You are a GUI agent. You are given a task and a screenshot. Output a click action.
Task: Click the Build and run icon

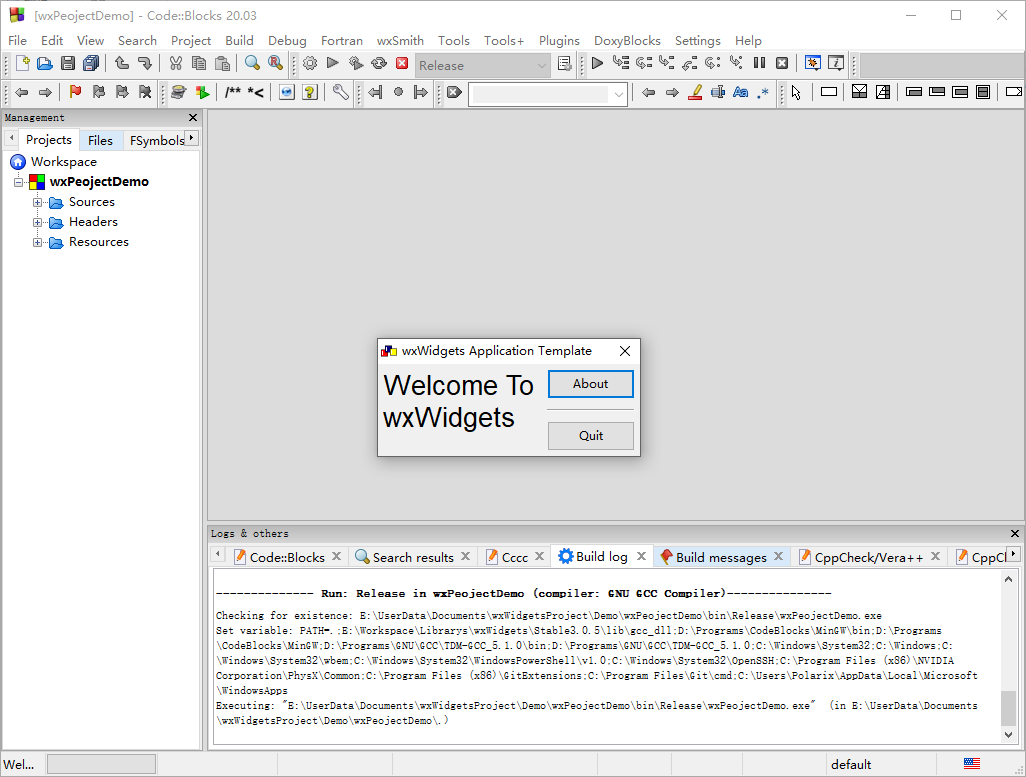[355, 63]
